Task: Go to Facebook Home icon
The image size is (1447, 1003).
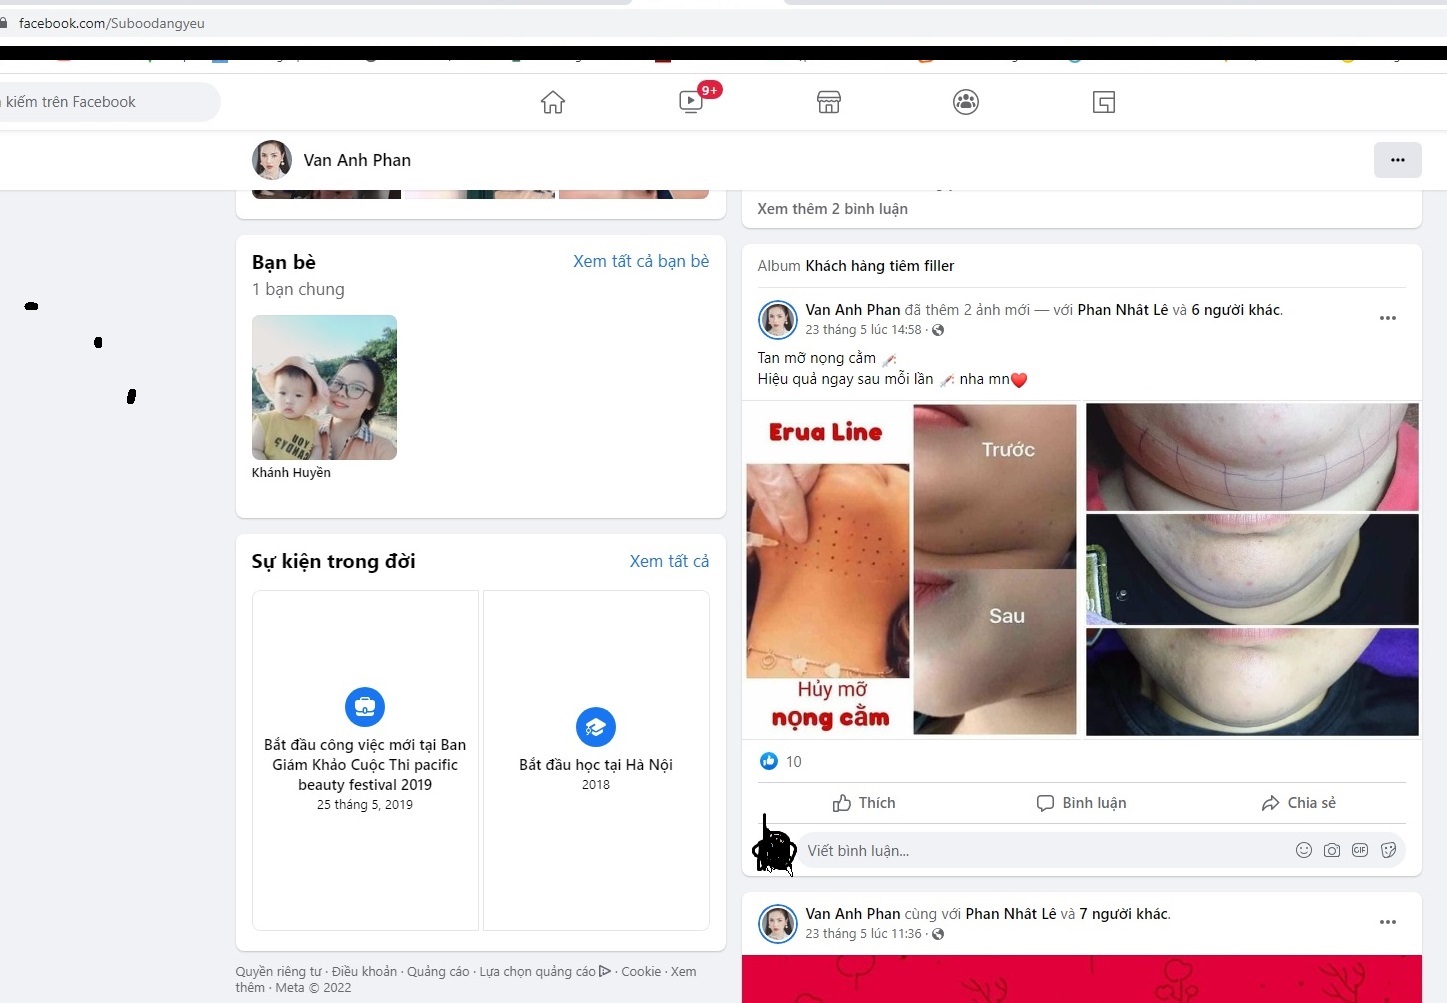Action: pyautogui.click(x=553, y=102)
